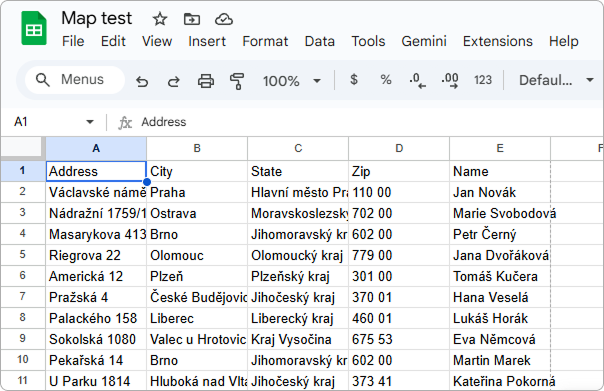Select row 1 header

23,171
